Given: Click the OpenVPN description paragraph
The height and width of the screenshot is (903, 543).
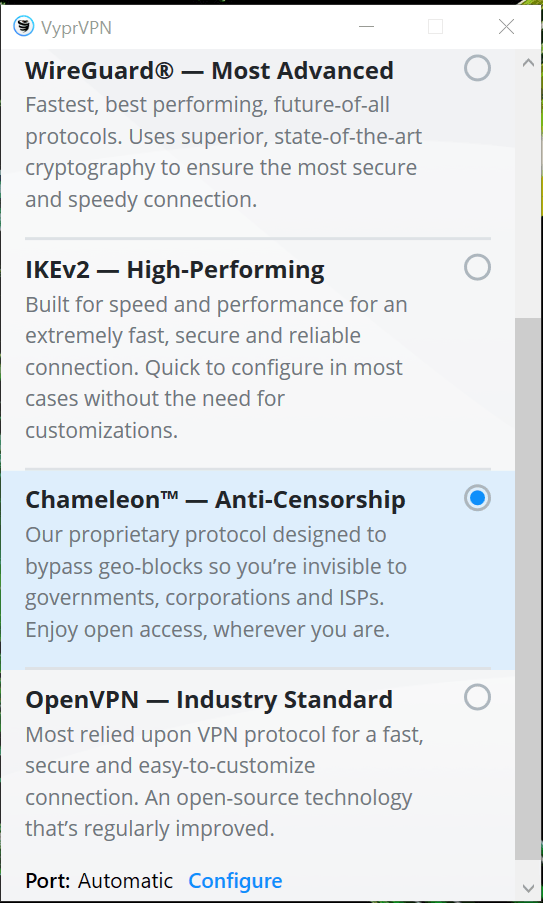Looking at the screenshot, I should pos(225,781).
